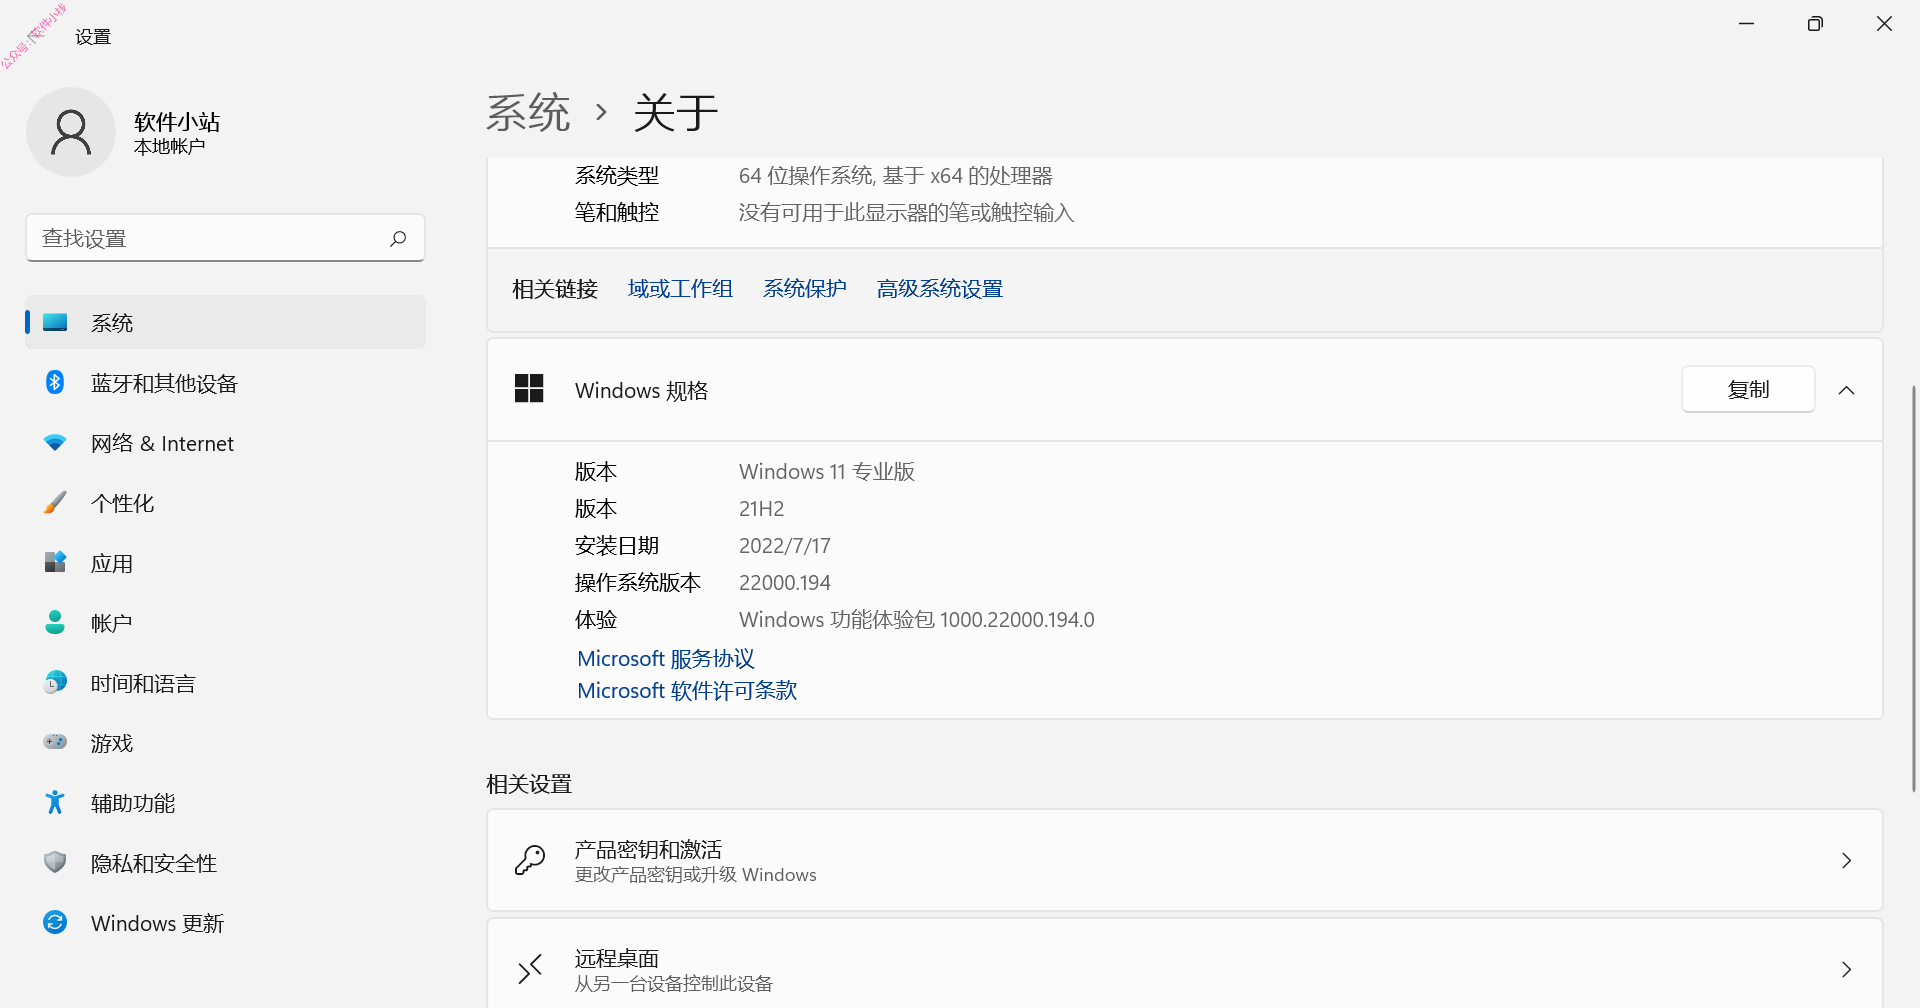This screenshot has height=1008, width=1920.
Task: Click the personalization paintbrush icon
Action: point(55,502)
